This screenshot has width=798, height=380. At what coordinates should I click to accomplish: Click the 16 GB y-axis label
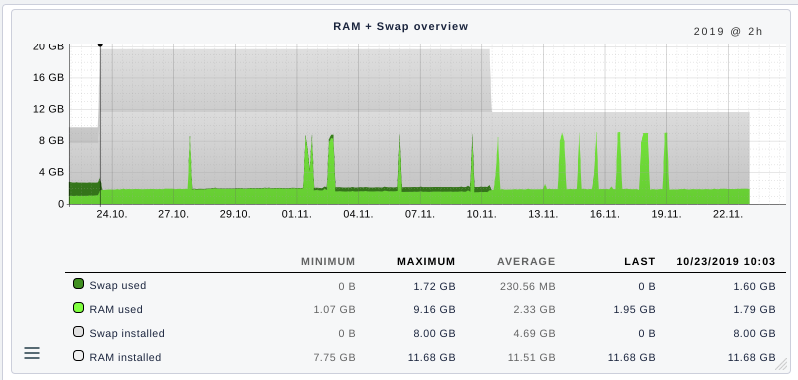49,77
